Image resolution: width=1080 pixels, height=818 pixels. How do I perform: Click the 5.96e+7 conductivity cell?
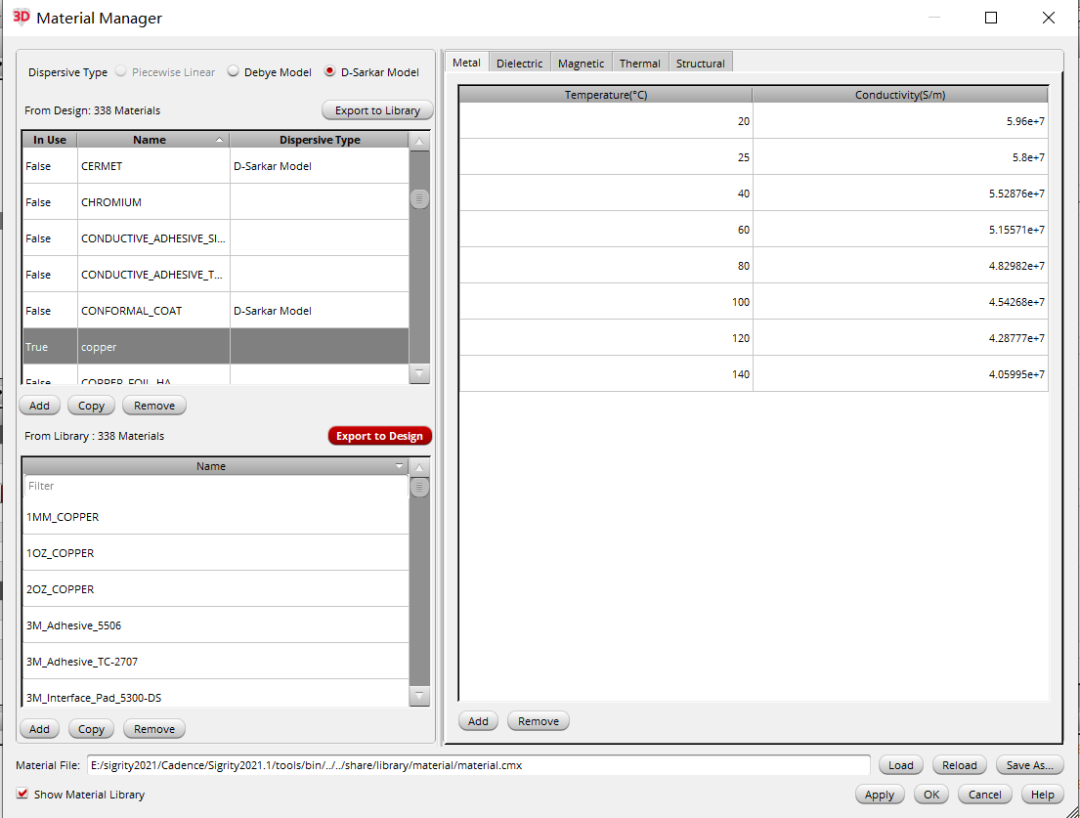(x=900, y=121)
